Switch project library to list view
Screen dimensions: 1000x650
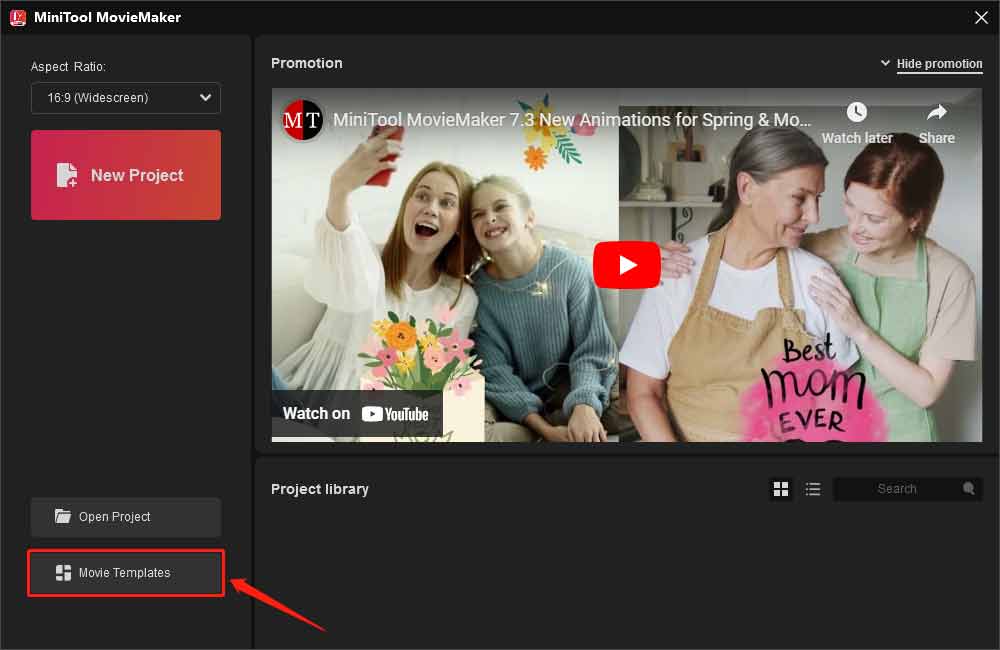coord(812,489)
